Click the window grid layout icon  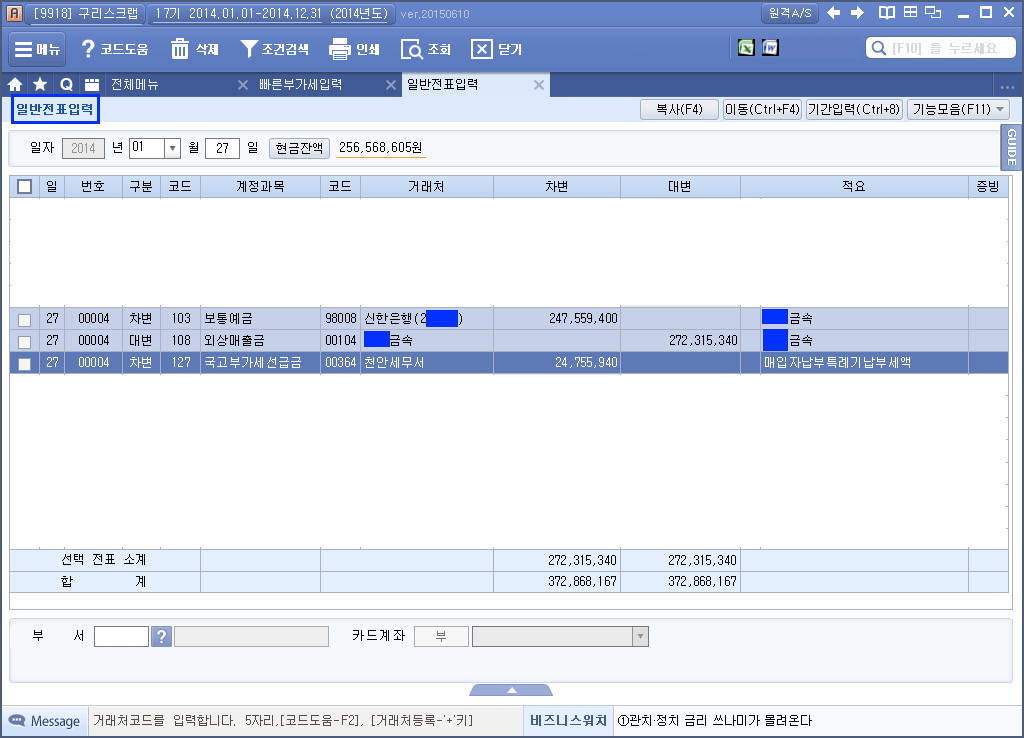coord(910,12)
